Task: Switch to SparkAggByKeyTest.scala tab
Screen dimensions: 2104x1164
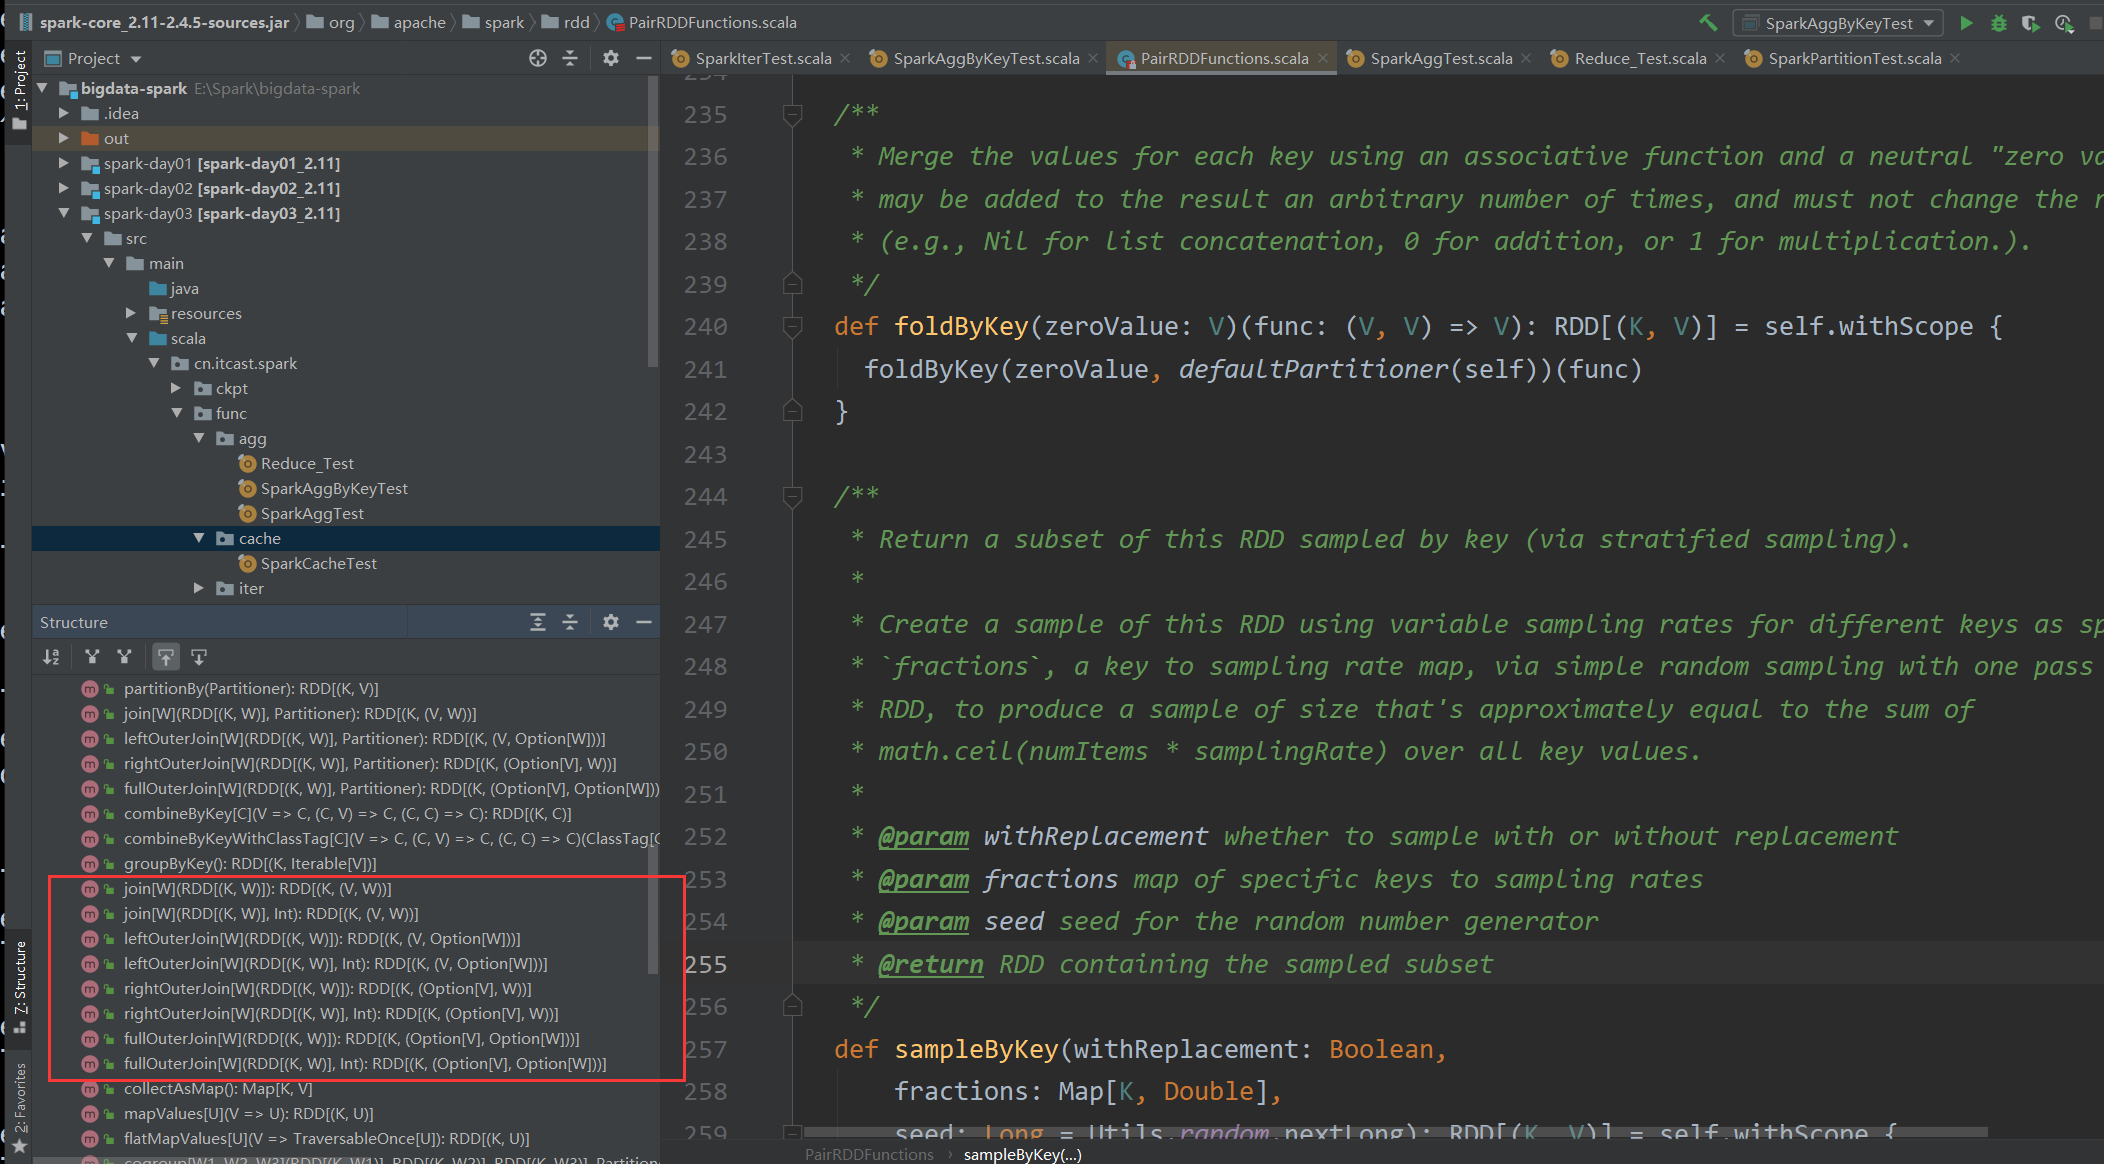Action: pyautogui.click(x=986, y=58)
